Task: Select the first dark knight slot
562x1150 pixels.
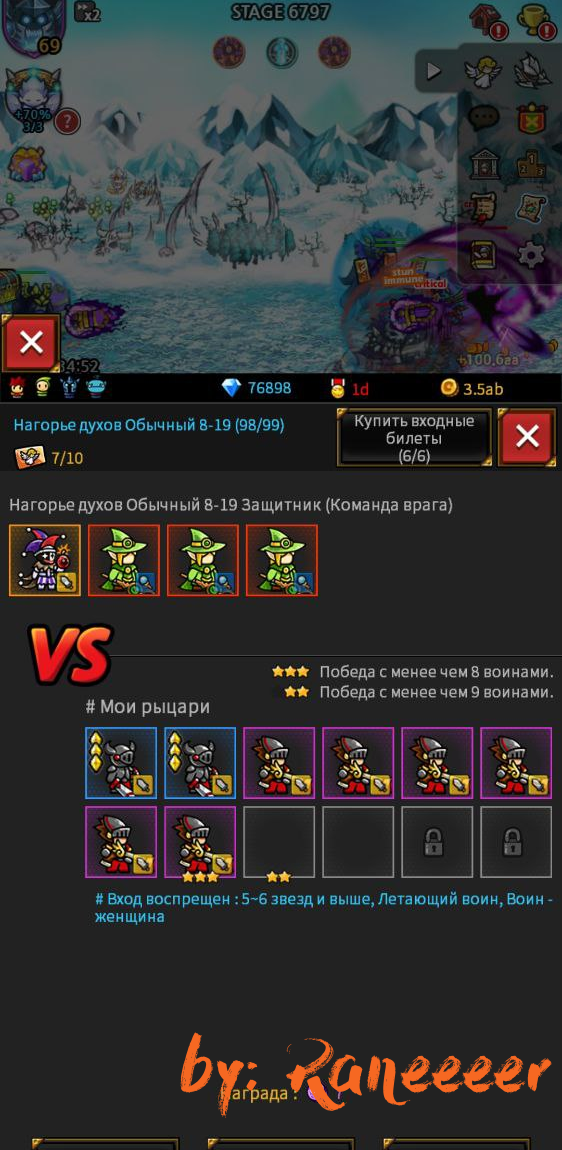Action: tap(121, 763)
